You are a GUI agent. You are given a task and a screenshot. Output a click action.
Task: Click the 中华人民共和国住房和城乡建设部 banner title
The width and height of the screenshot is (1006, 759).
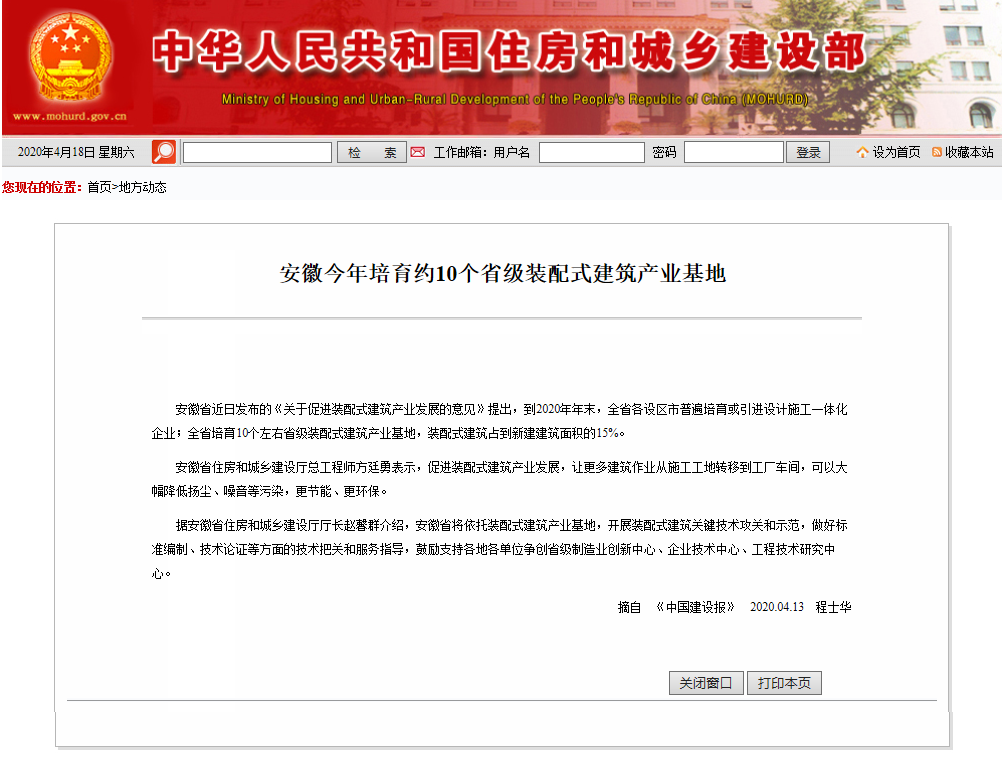pyautogui.click(x=509, y=51)
